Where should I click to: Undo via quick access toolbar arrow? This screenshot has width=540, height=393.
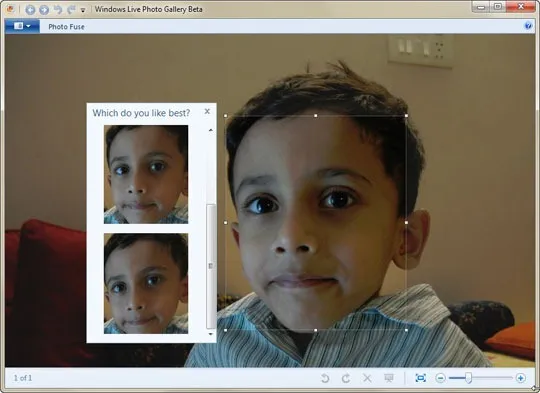tap(58, 9)
